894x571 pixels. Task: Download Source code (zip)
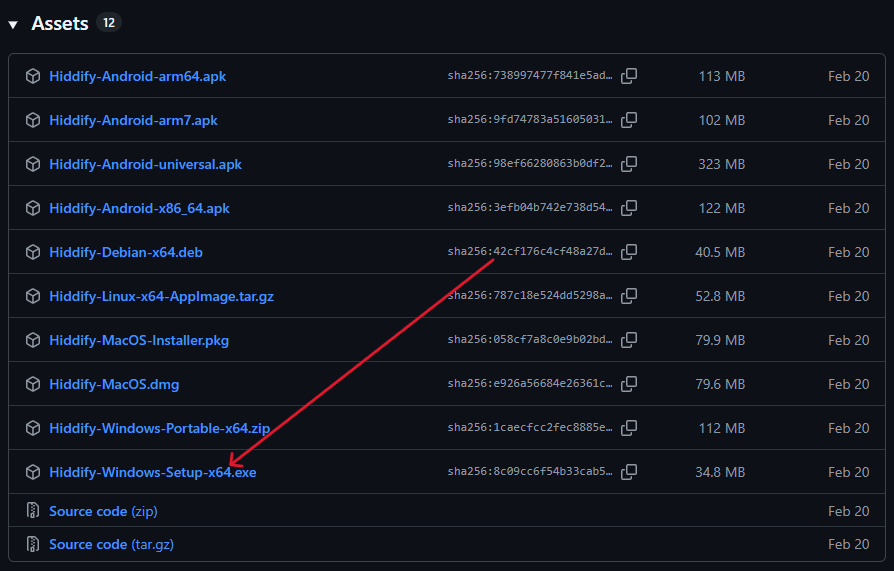point(103,511)
